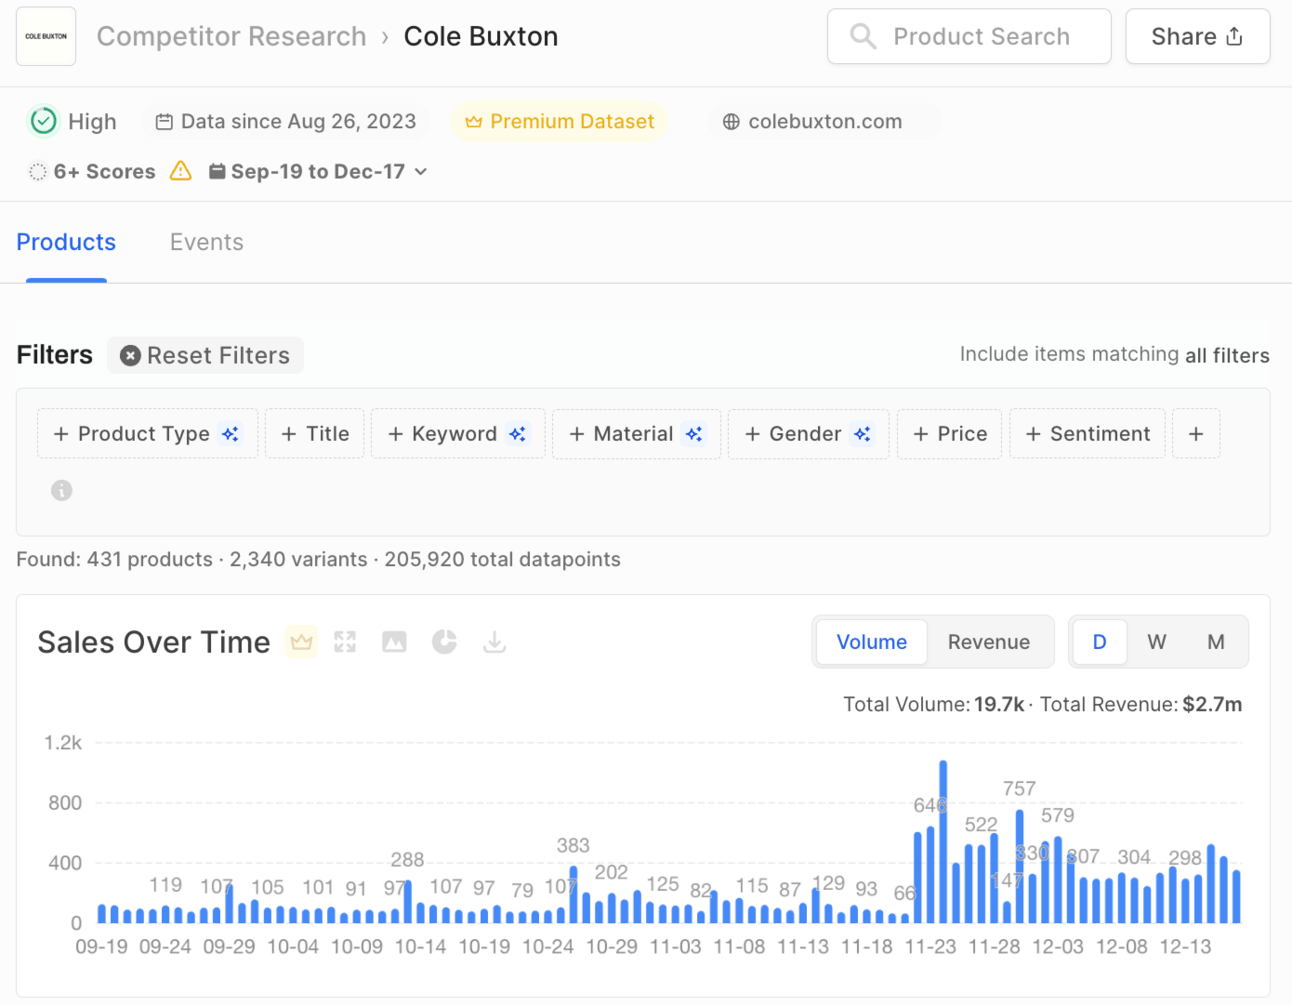The image size is (1292, 1006).
Task: Open the Premium Dataset badge
Action: [559, 121]
